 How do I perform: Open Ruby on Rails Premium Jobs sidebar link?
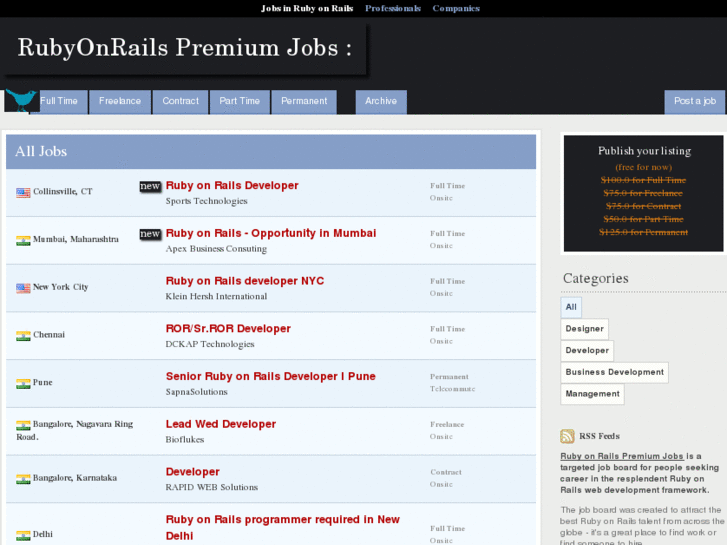click(622, 456)
